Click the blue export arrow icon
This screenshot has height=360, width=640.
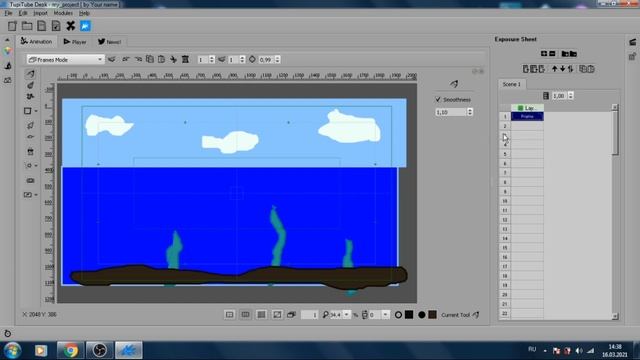[x=85, y=26]
